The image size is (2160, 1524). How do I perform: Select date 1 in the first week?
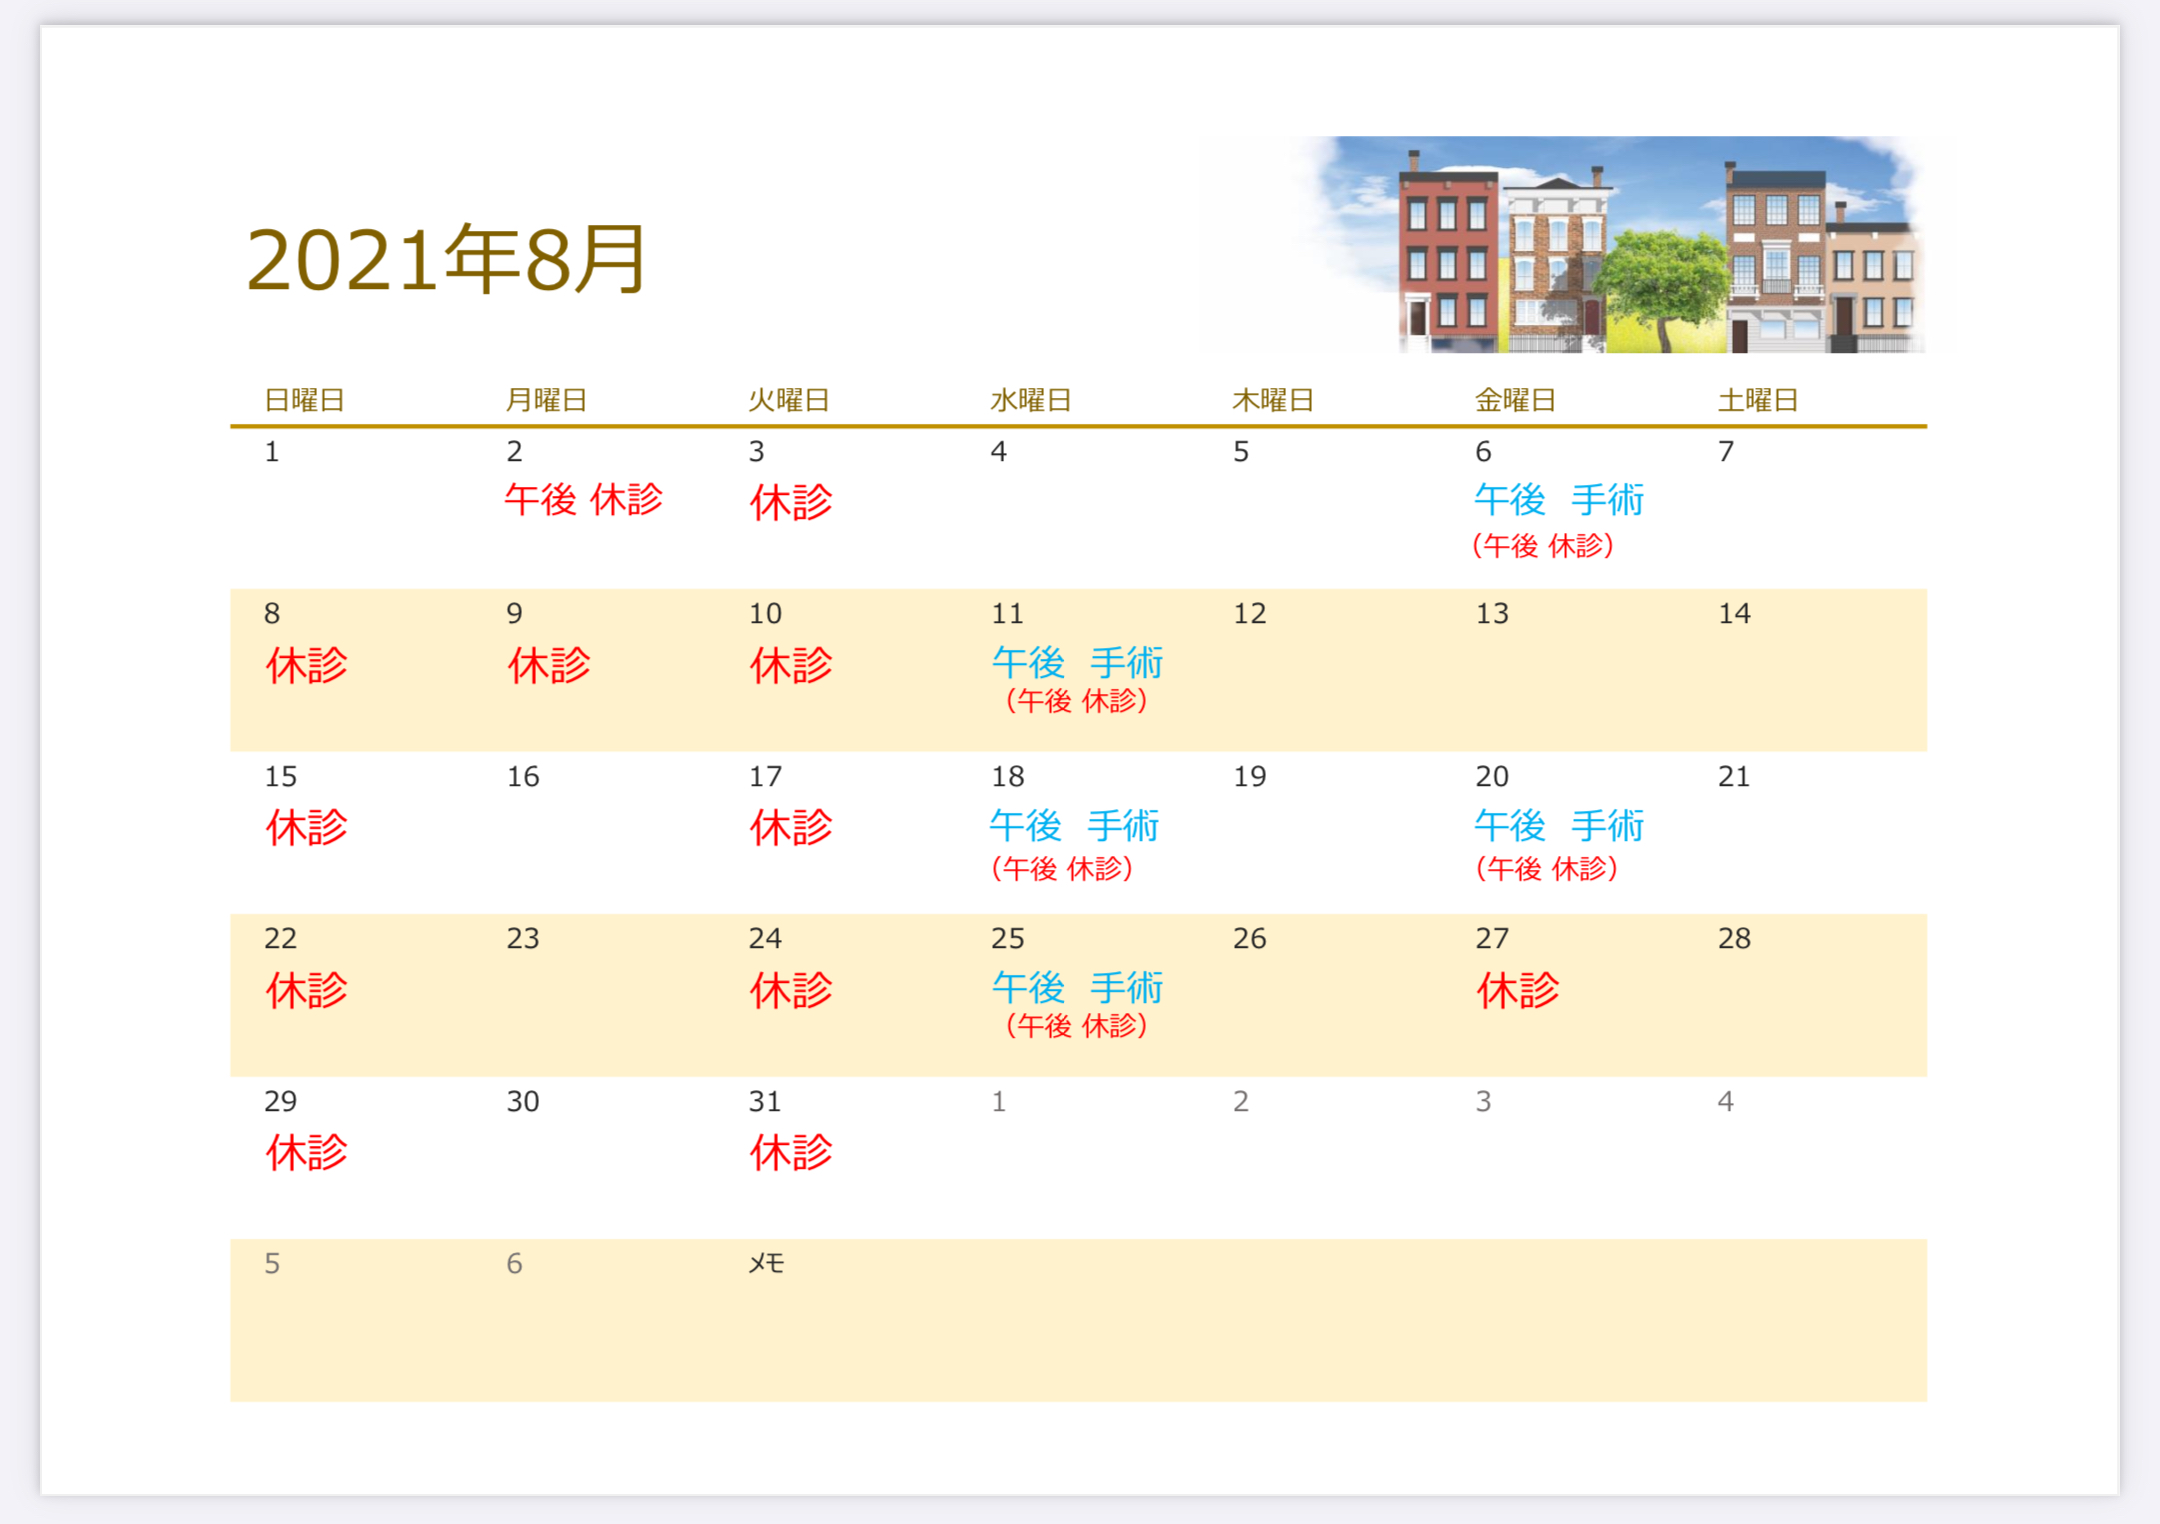click(272, 452)
